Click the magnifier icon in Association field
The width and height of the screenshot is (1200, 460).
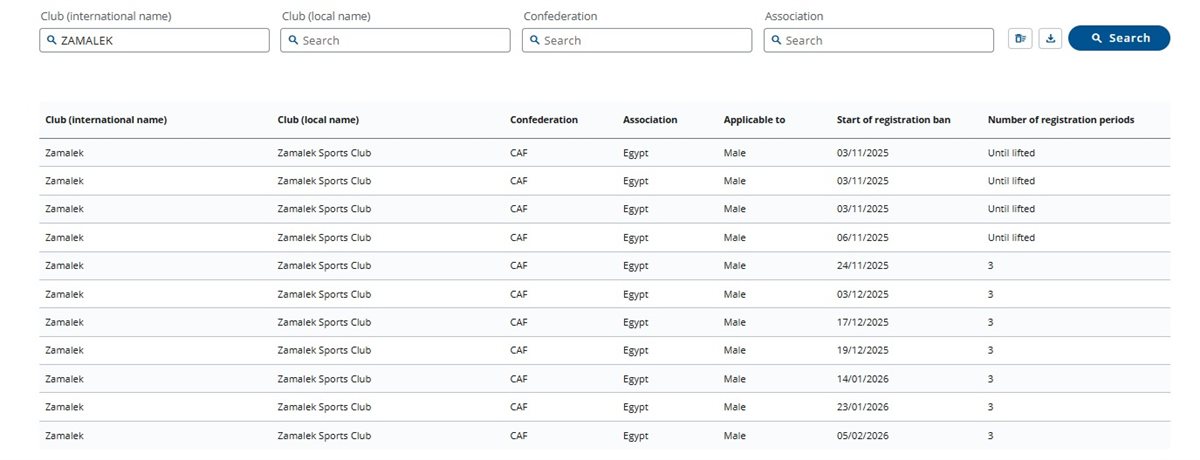[776, 40]
